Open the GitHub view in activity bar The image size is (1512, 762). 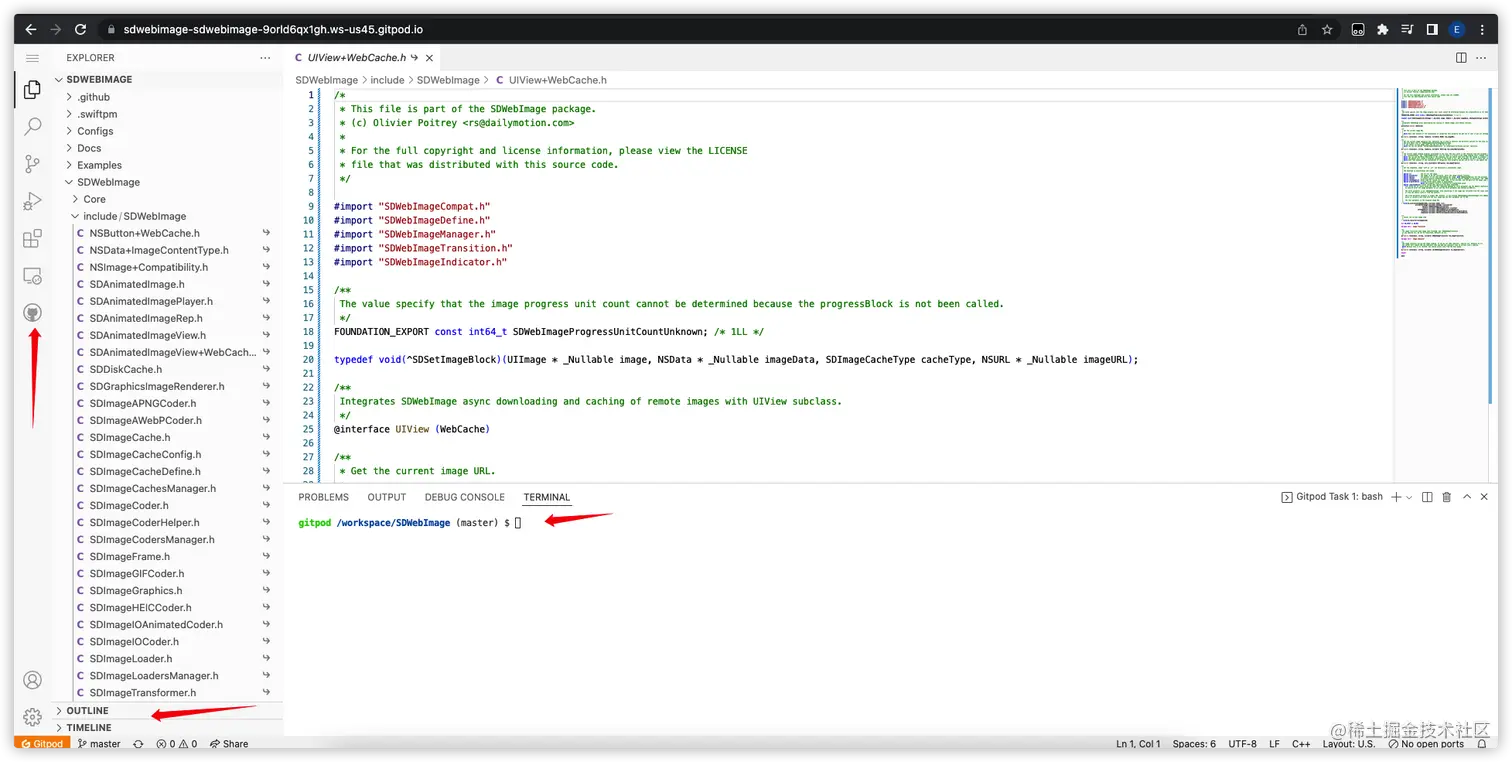click(x=32, y=313)
